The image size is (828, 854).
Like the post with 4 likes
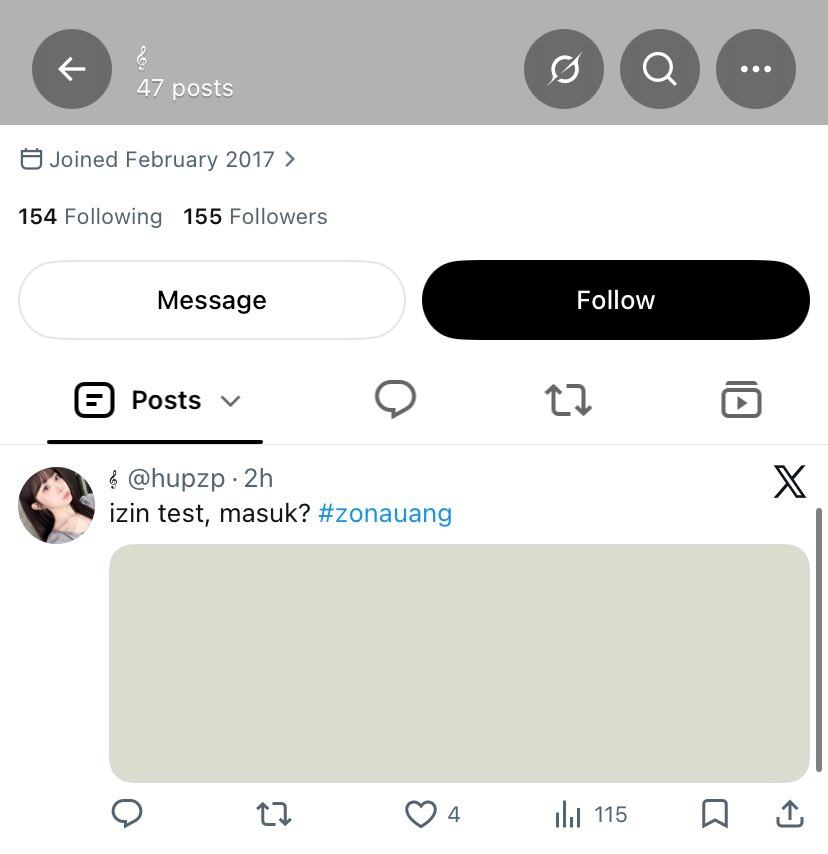pos(421,814)
